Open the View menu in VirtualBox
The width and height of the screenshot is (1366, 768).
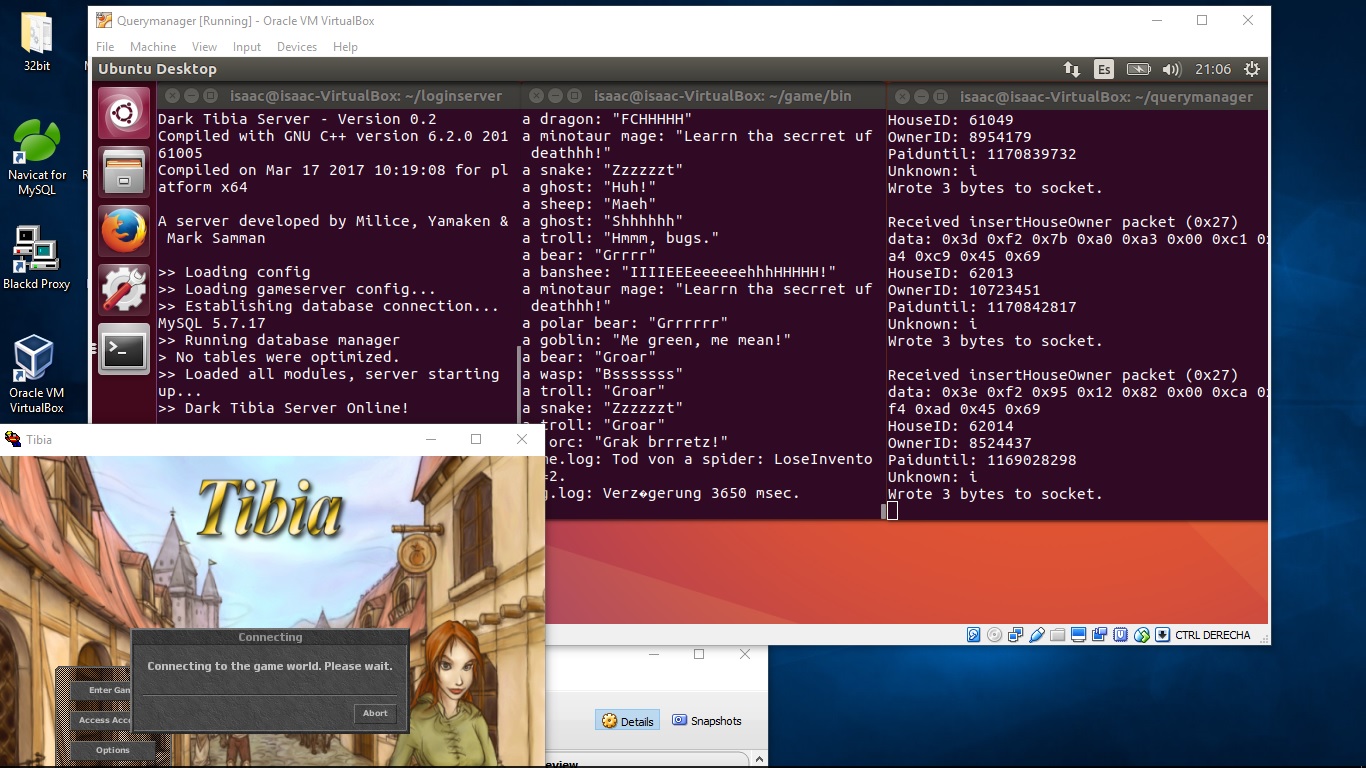pos(204,47)
